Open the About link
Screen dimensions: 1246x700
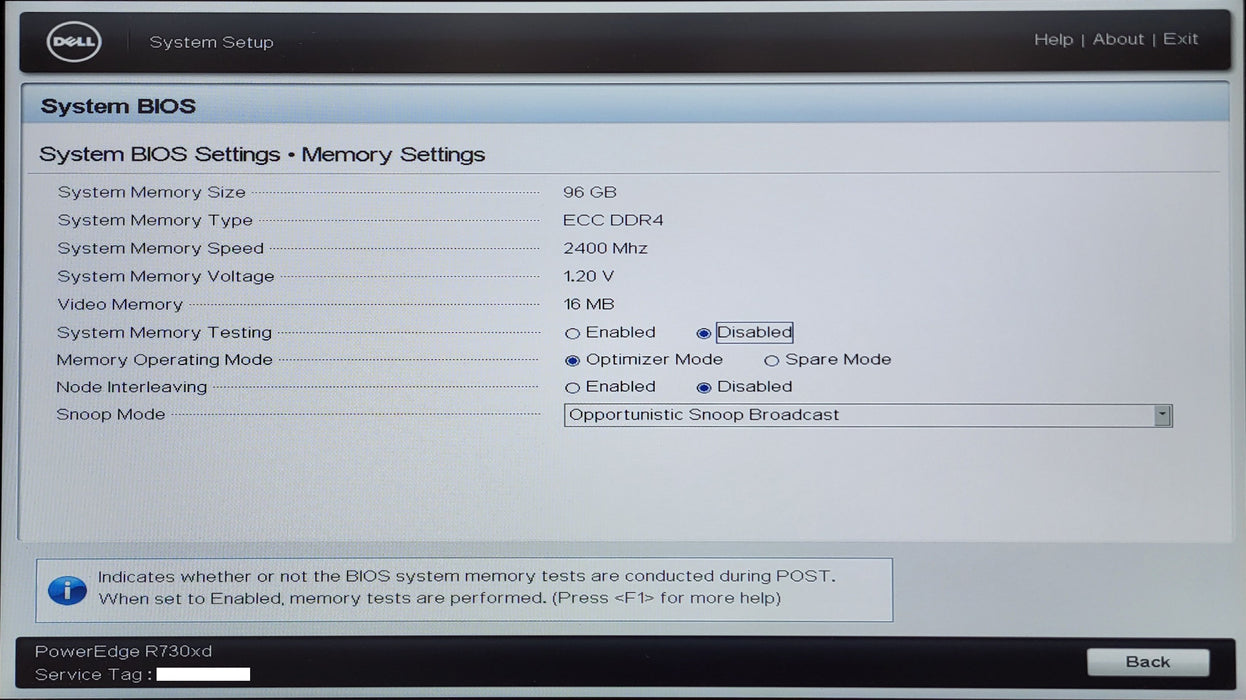click(x=1118, y=39)
